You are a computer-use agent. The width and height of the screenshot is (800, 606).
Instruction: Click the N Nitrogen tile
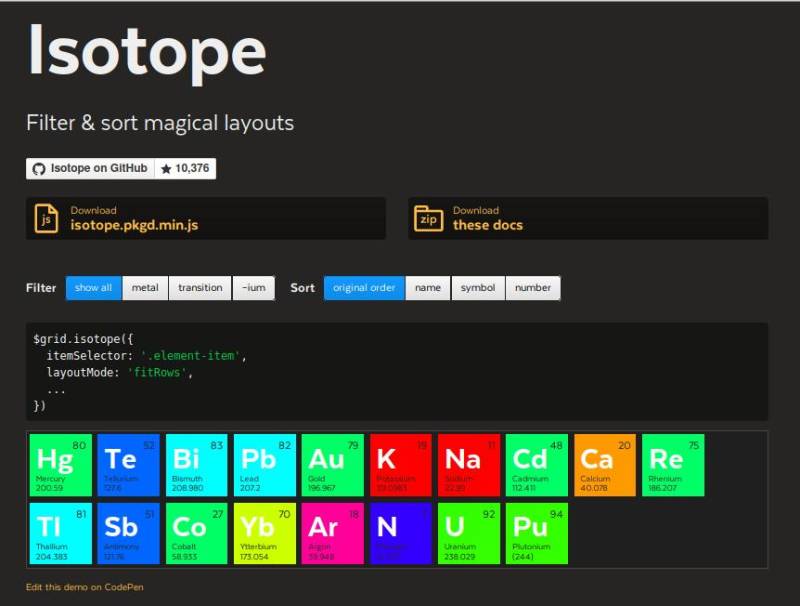pos(401,533)
